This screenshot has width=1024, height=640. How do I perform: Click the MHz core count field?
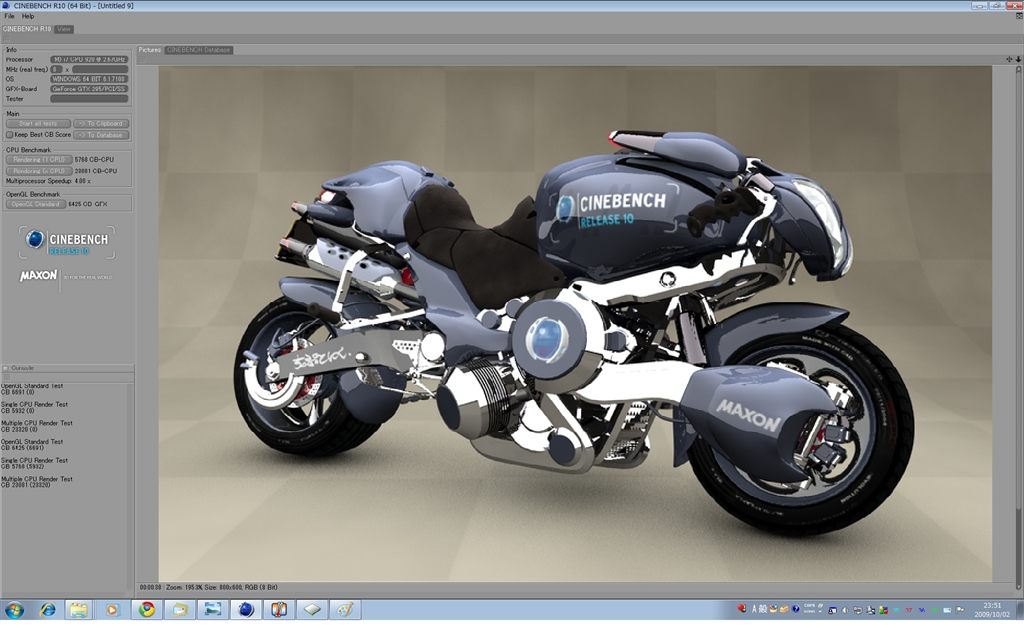(x=57, y=69)
